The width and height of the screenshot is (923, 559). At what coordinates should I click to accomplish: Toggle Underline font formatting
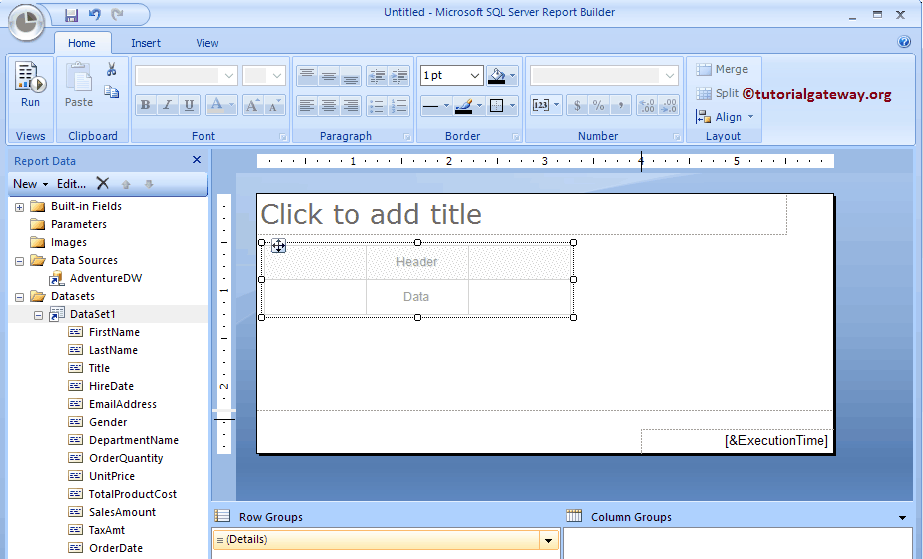[x=189, y=105]
